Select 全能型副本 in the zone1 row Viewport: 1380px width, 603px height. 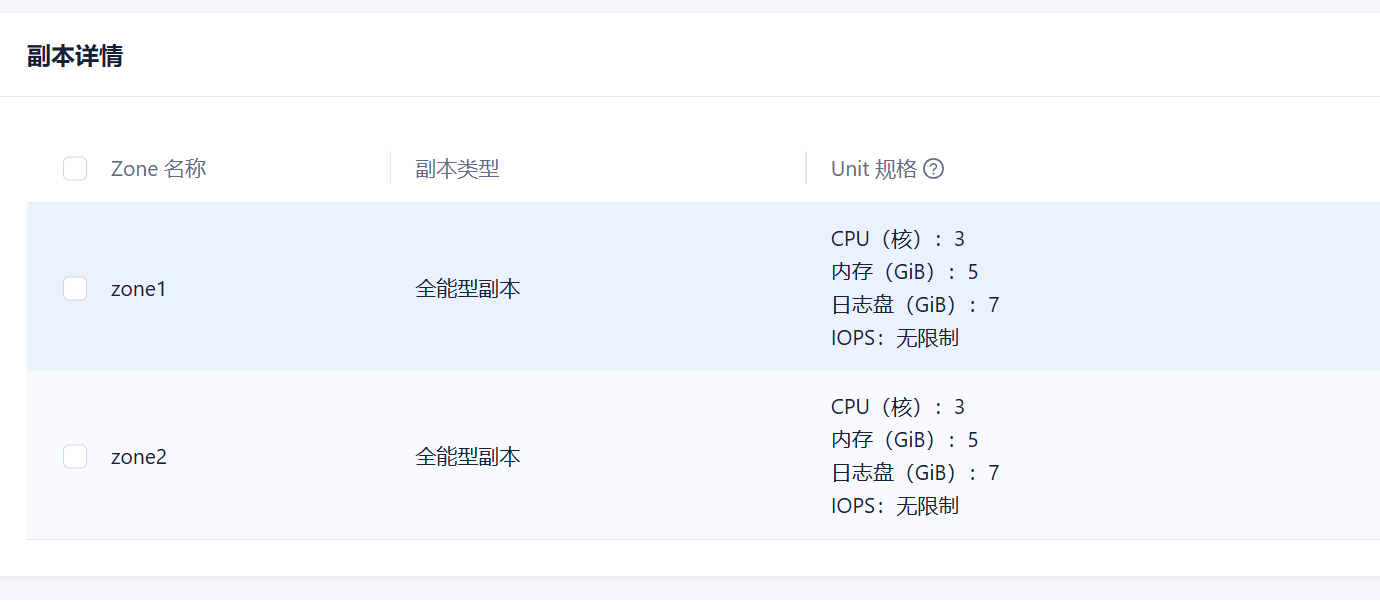point(468,289)
